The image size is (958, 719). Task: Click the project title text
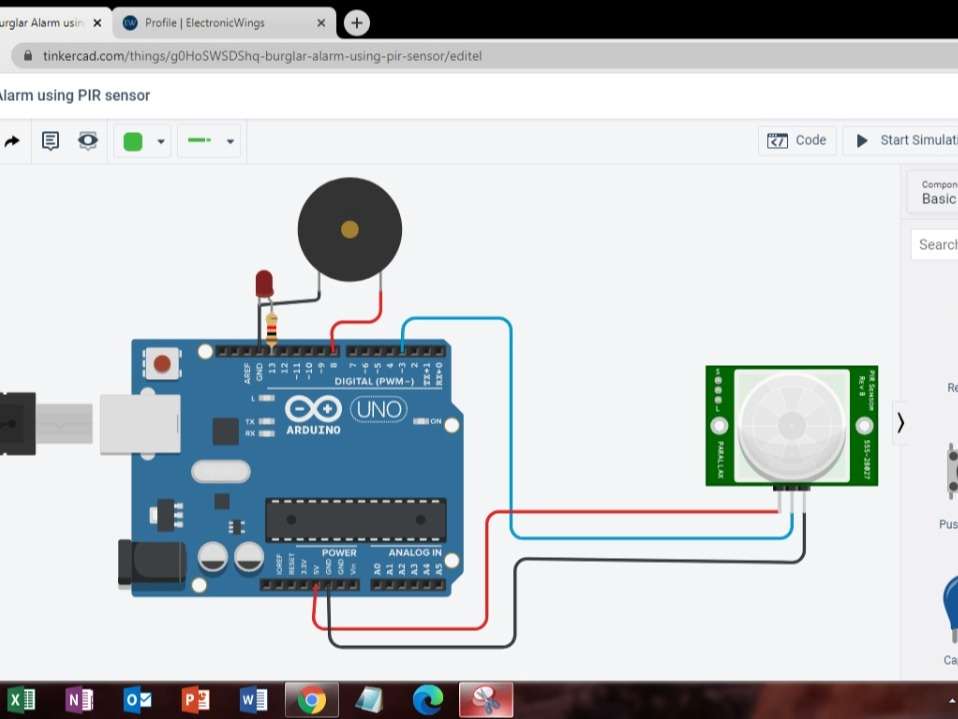coord(75,96)
